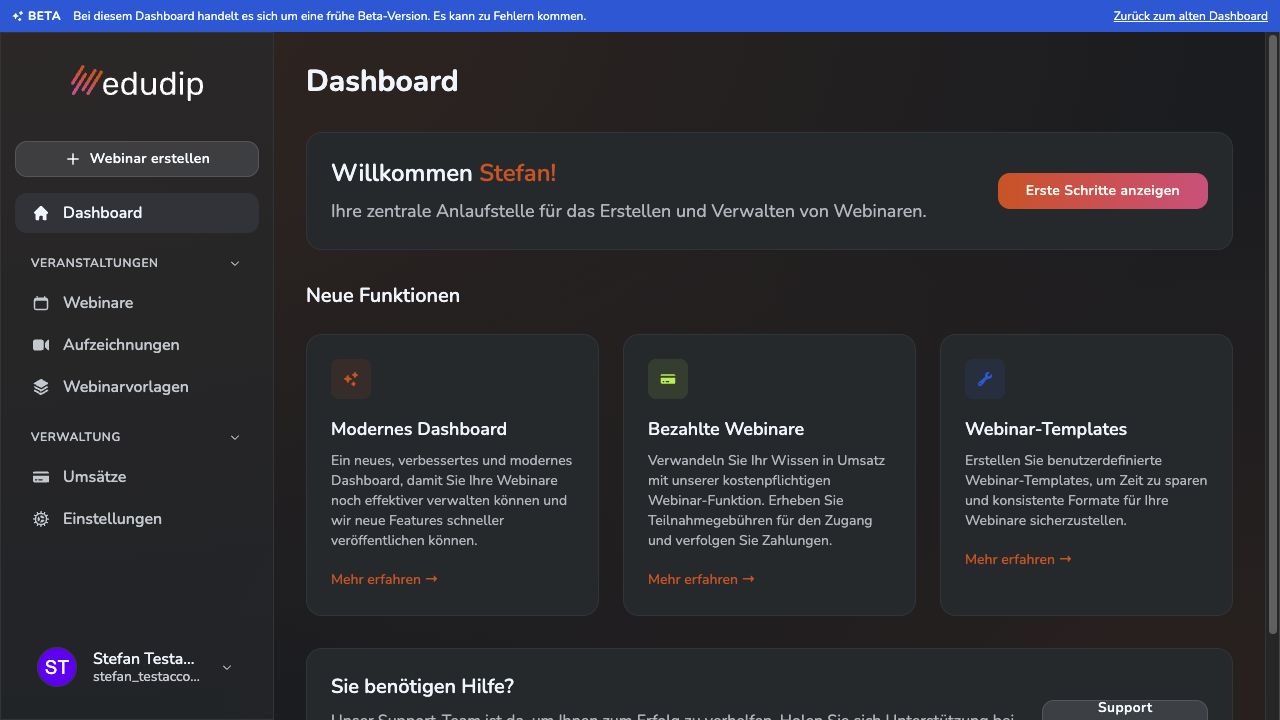Click the BETA sparkle icon in banner
This screenshot has width=1280, height=720.
pos(17,16)
